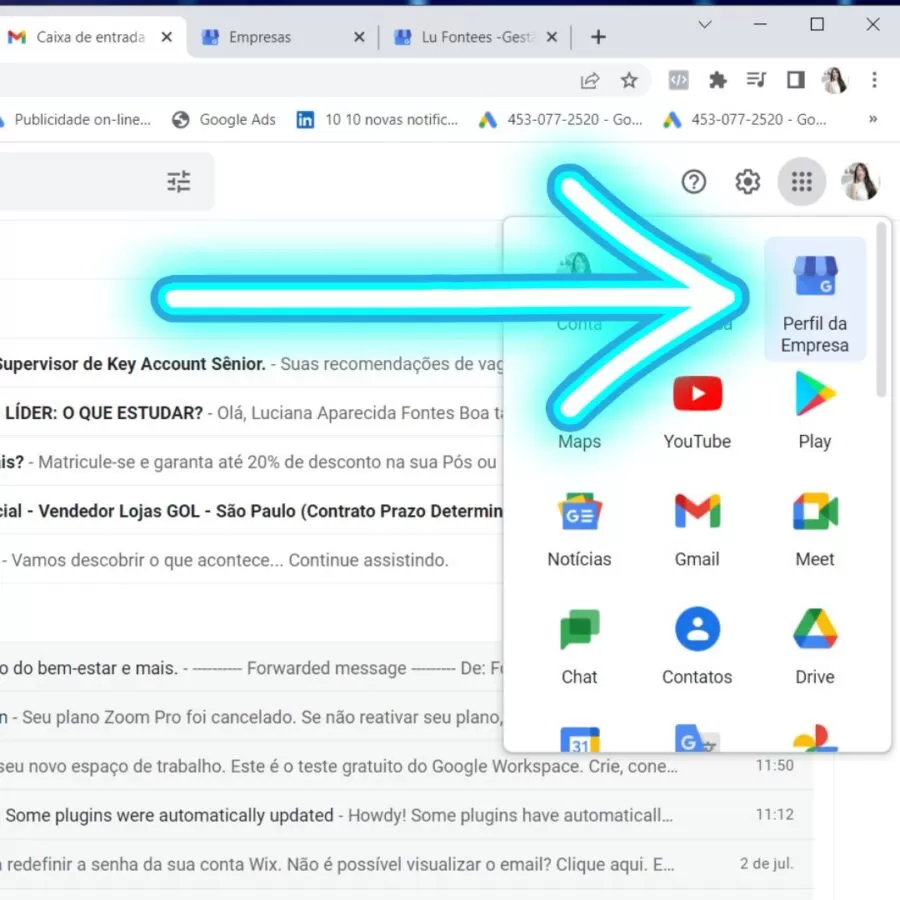Open second 453-077-2520 Google Ads bookmark
This screenshot has height=900, width=900.
point(744,119)
